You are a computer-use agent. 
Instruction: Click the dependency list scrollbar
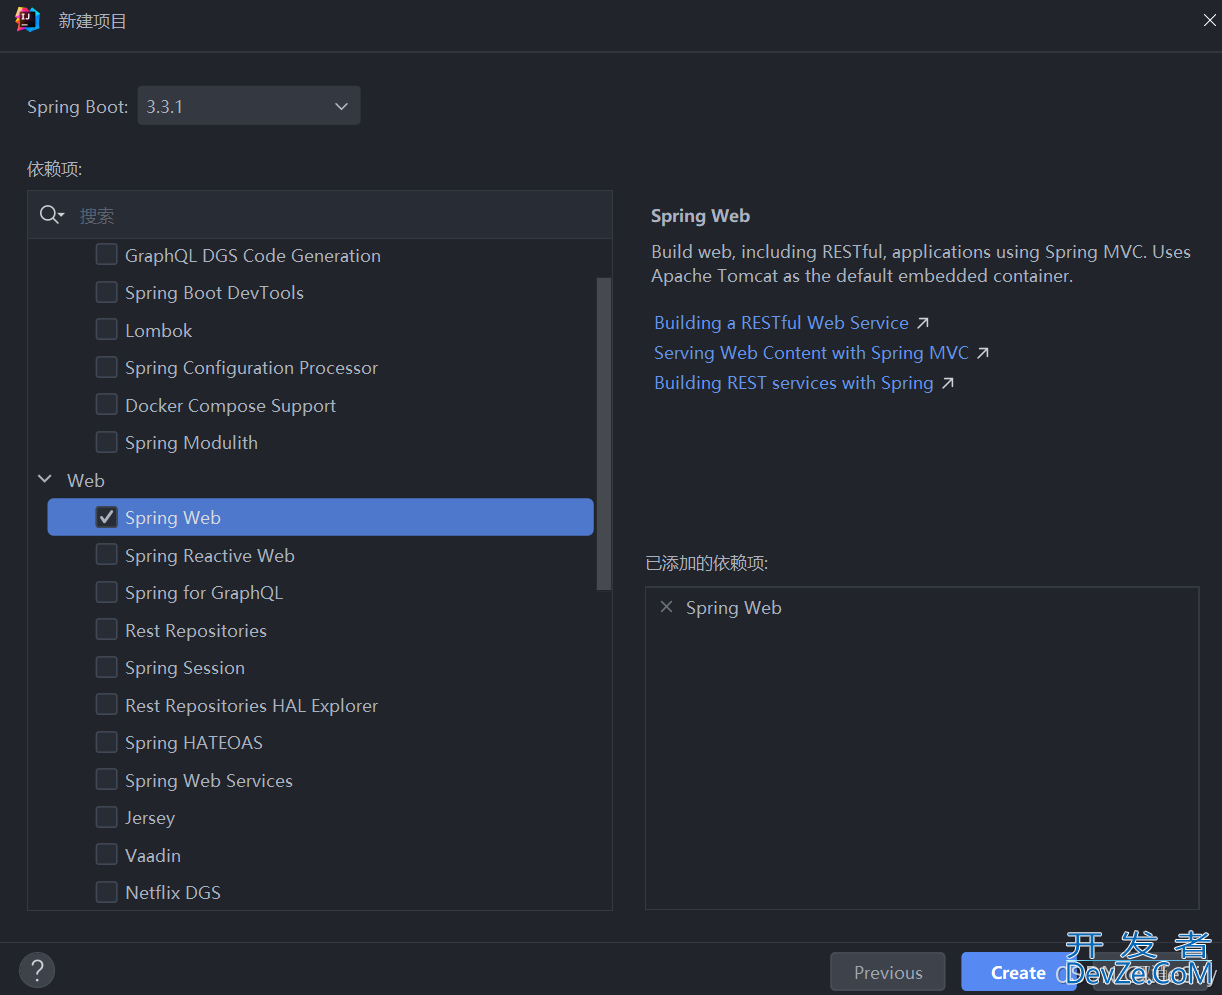click(604, 433)
